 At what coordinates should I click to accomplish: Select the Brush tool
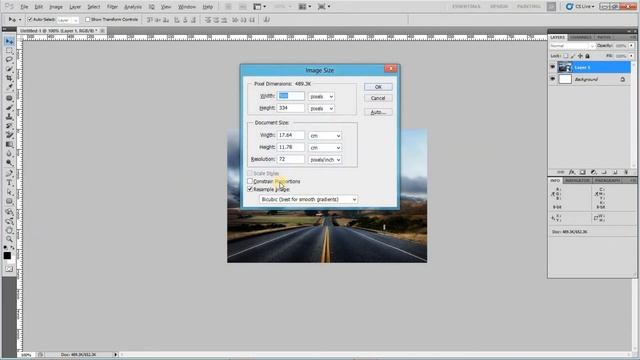pos(9,108)
